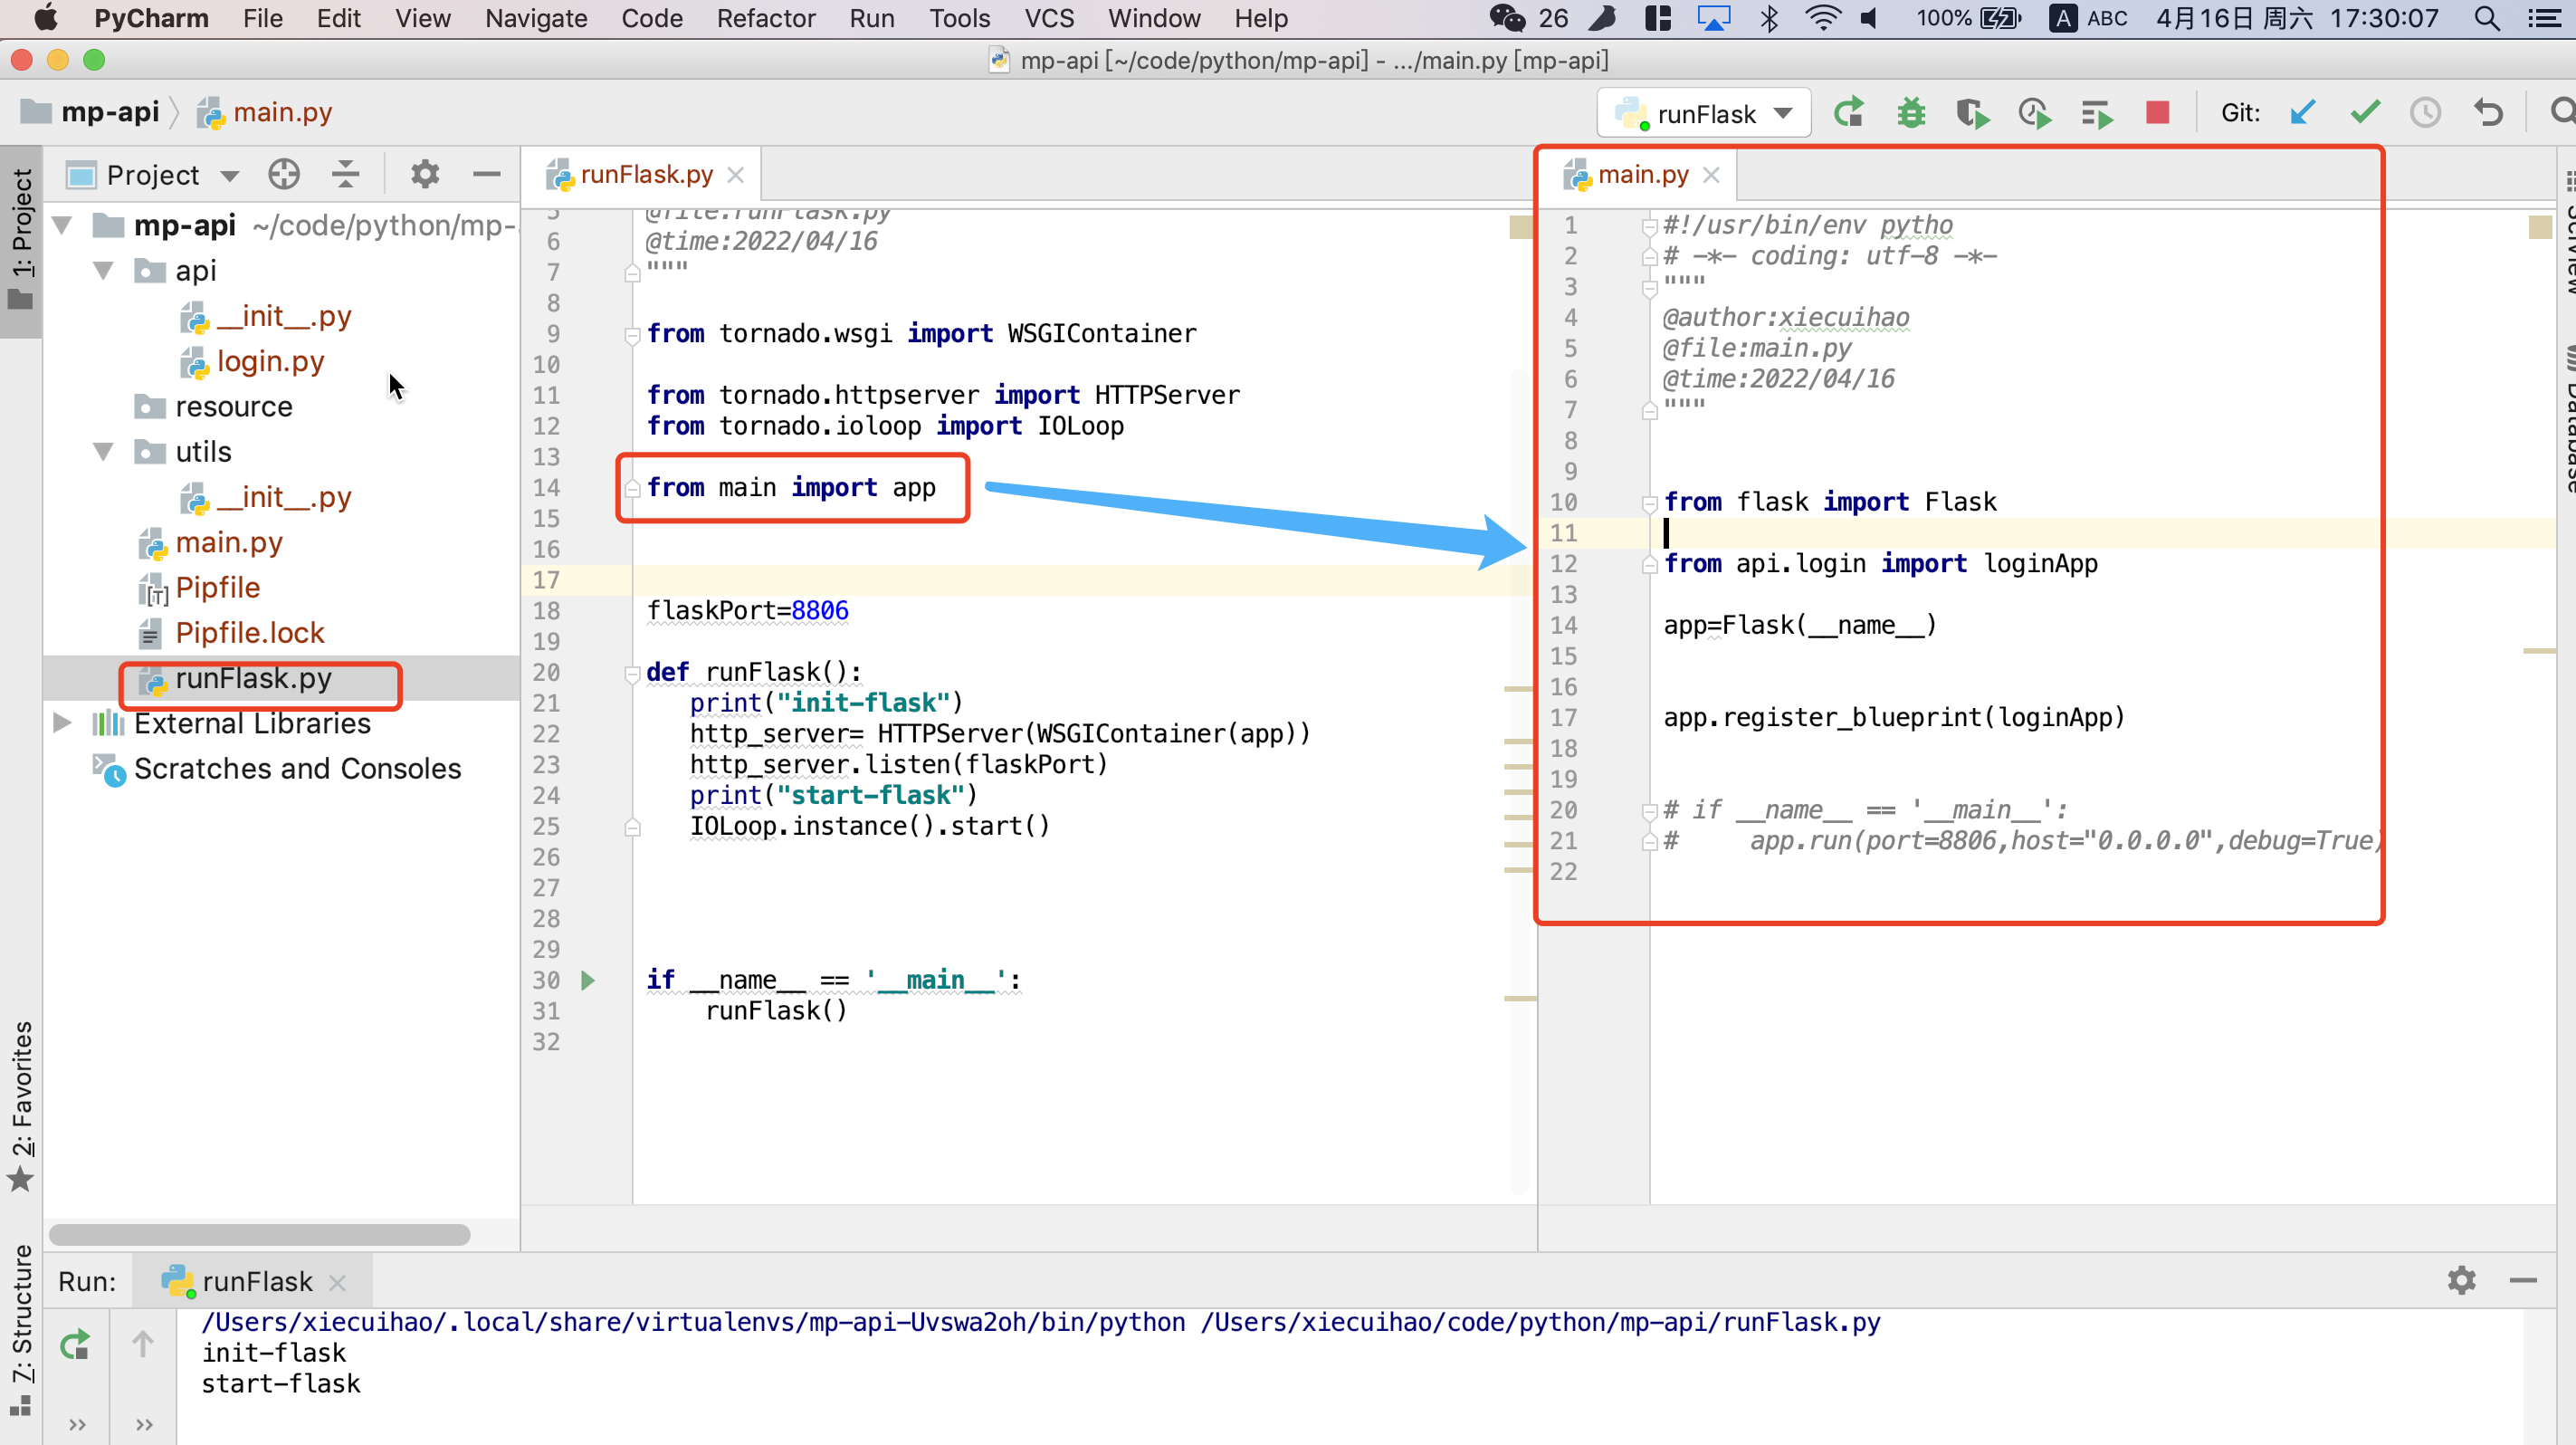Show Git history clock icon
This screenshot has height=1445, width=2576.
point(2425,112)
